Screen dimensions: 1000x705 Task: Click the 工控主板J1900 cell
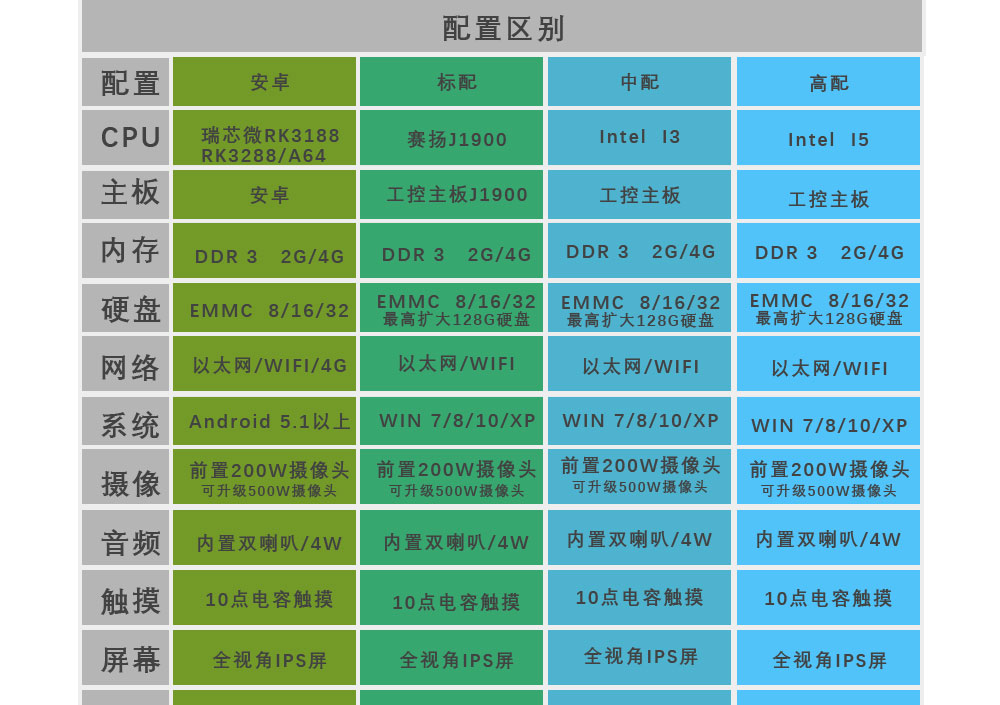pos(452,195)
